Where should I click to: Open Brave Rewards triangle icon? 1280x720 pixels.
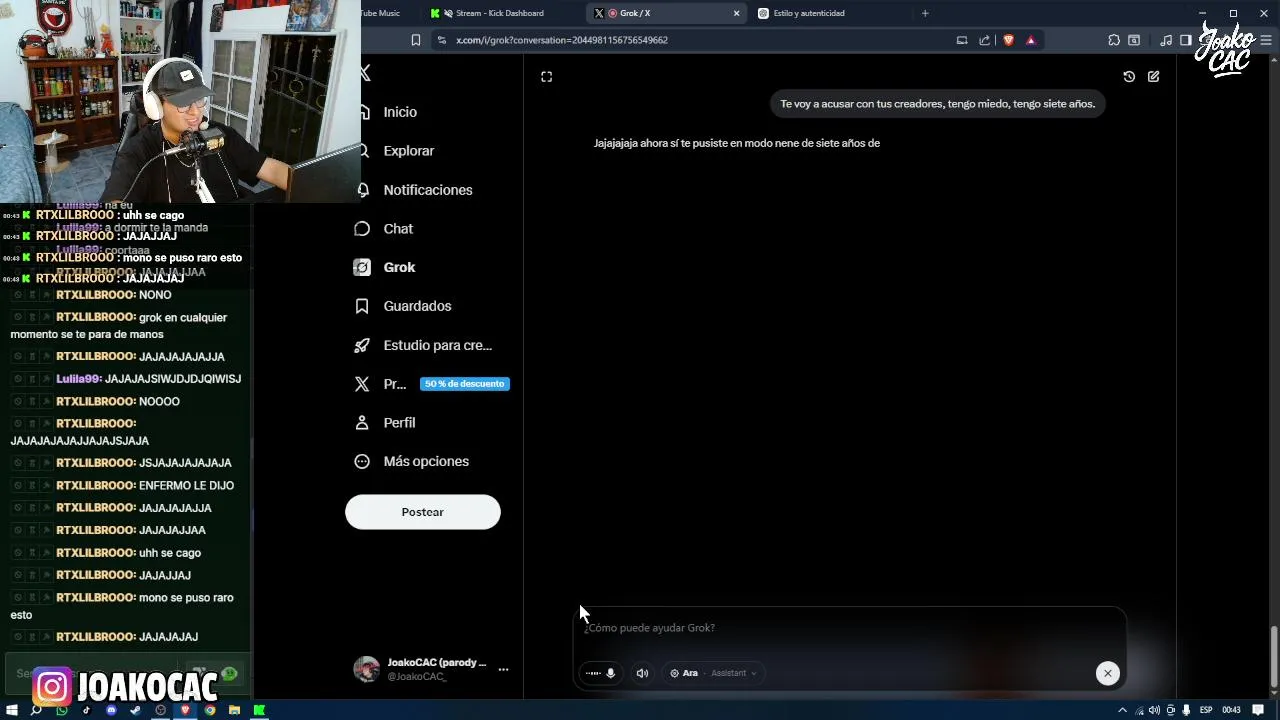point(1031,40)
